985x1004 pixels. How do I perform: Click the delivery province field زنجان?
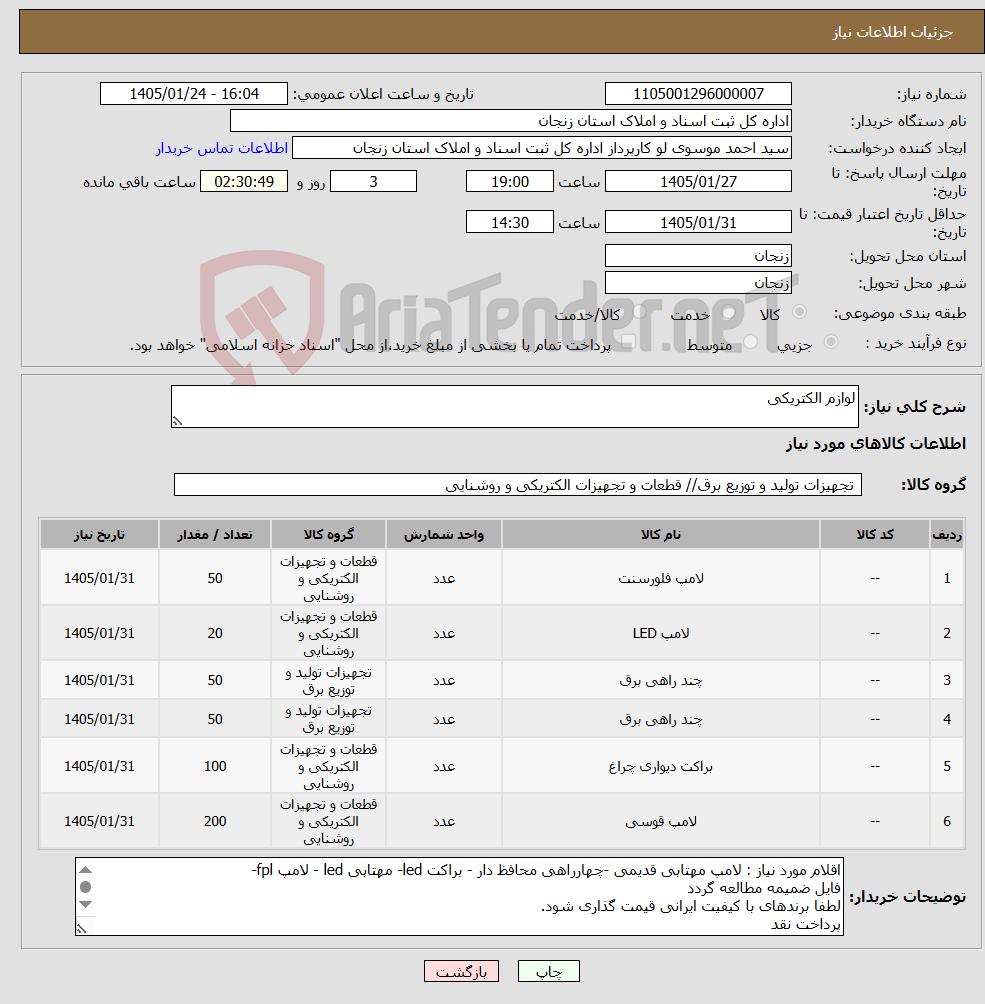698,256
